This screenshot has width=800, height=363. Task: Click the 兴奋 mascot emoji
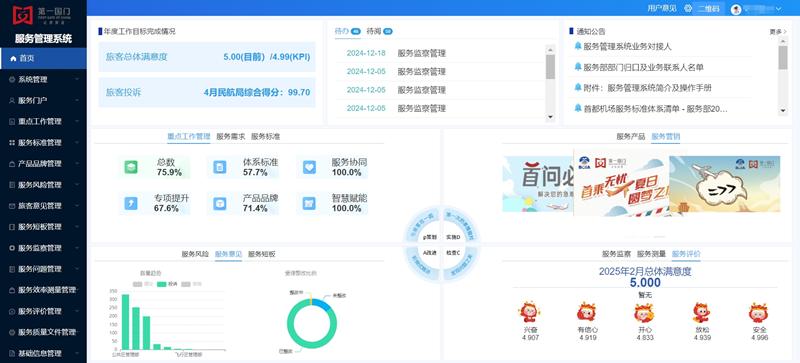pyautogui.click(x=529, y=311)
